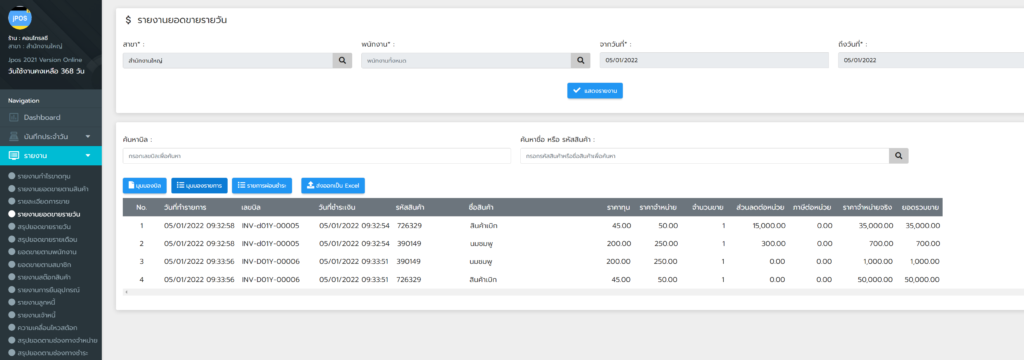This screenshot has height=360, width=1024.
Task: Switch to มุมมองบิล view
Action: (145, 186)
